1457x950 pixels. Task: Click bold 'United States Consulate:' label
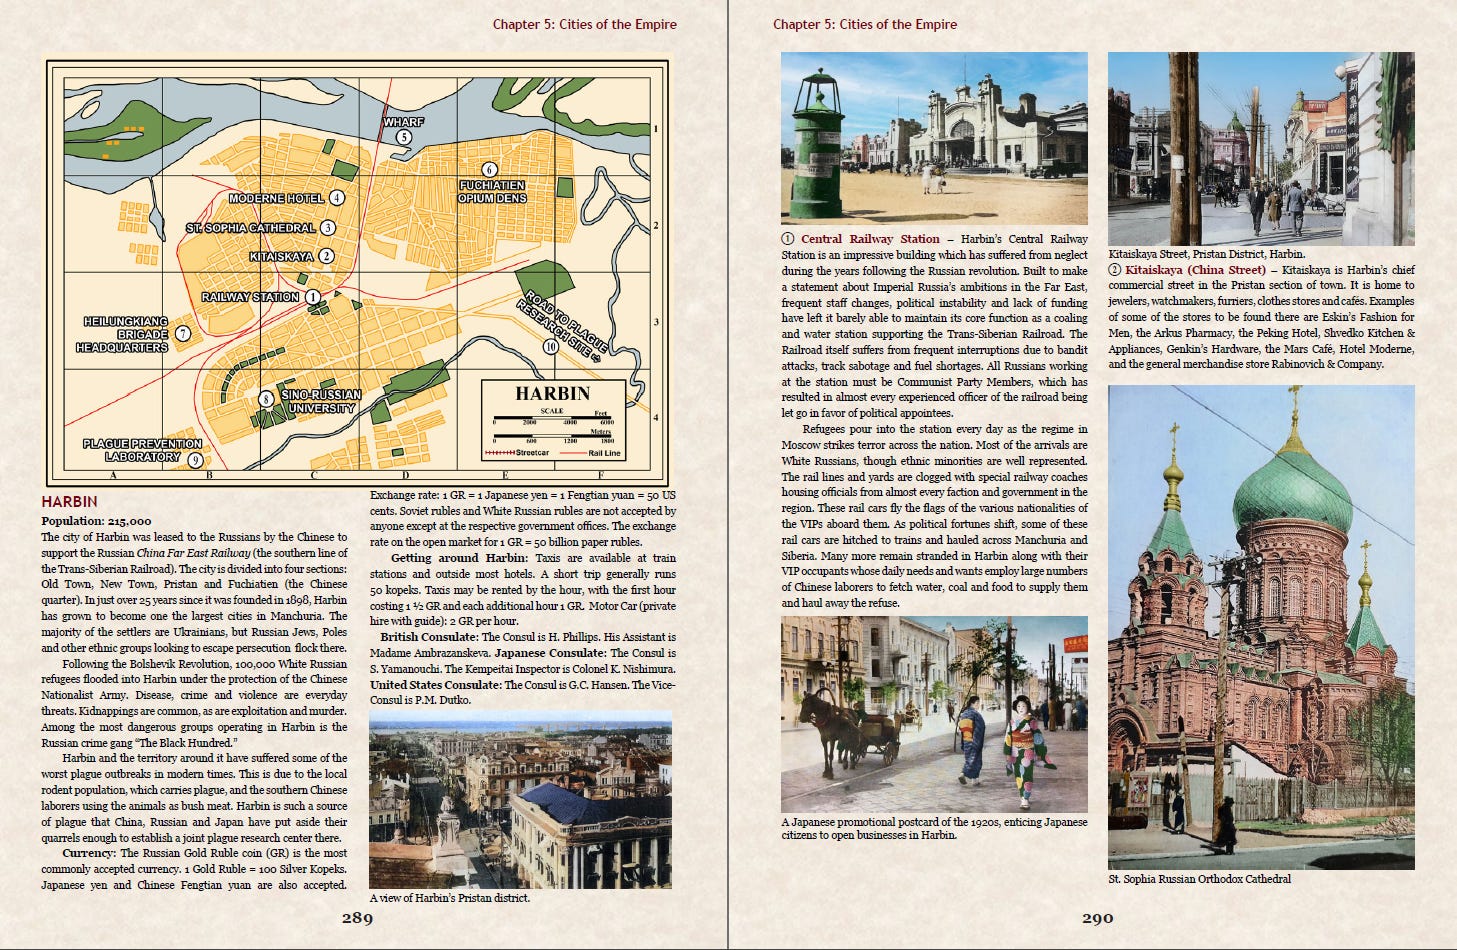point(435,685)
